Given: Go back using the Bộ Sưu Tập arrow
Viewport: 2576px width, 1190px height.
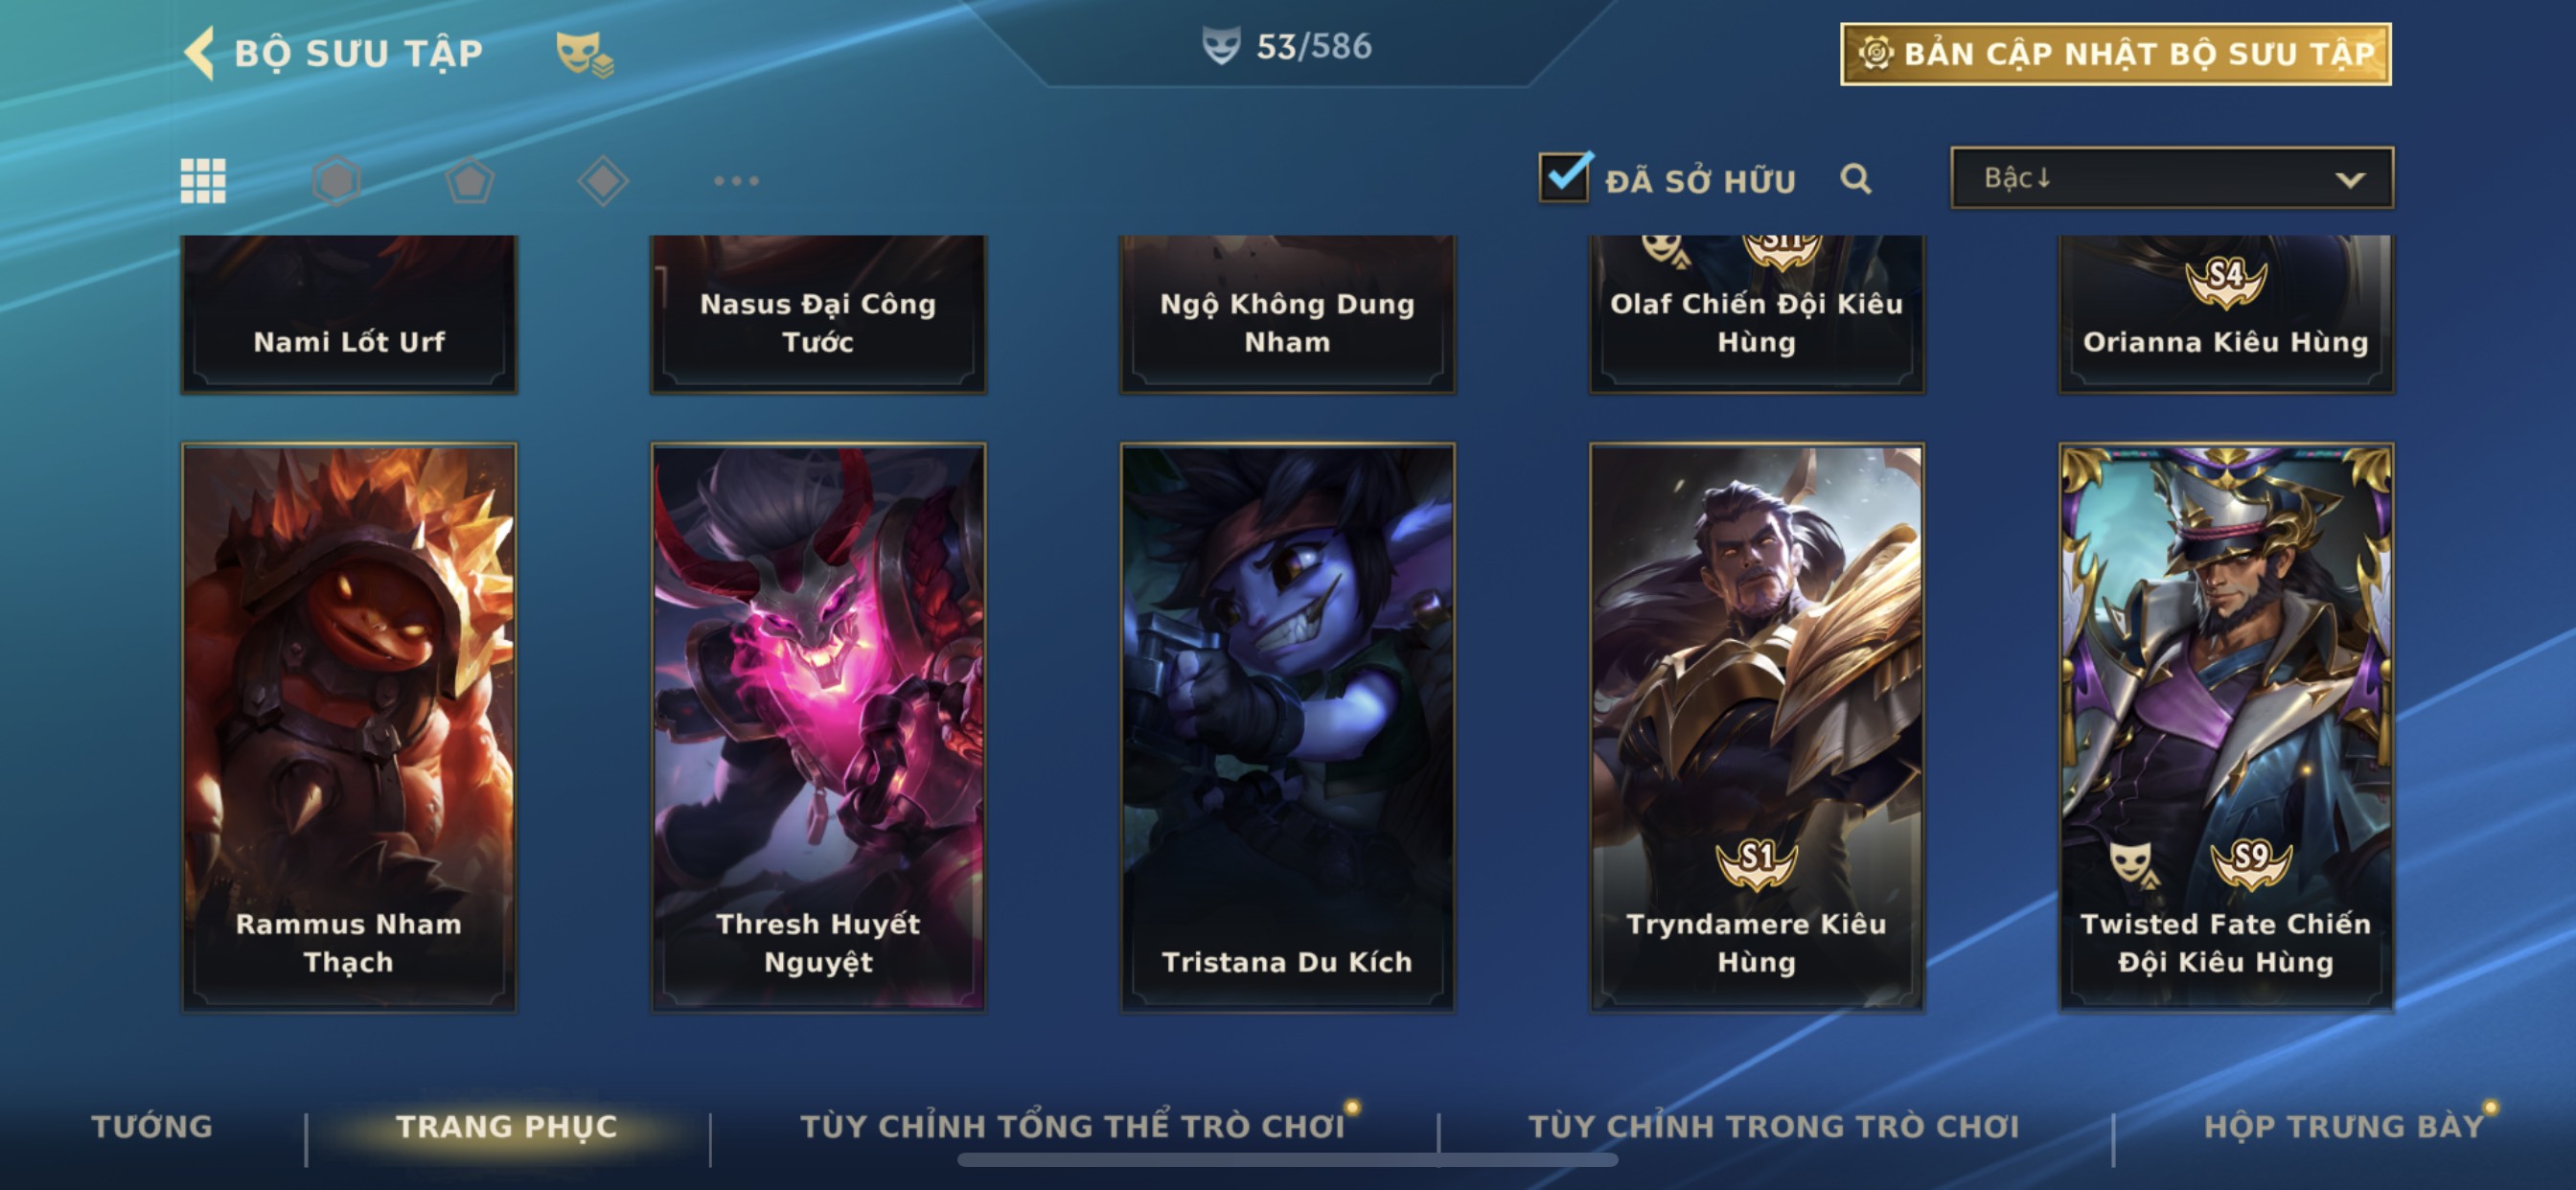Looking at the screenshot, I should 200,52.
